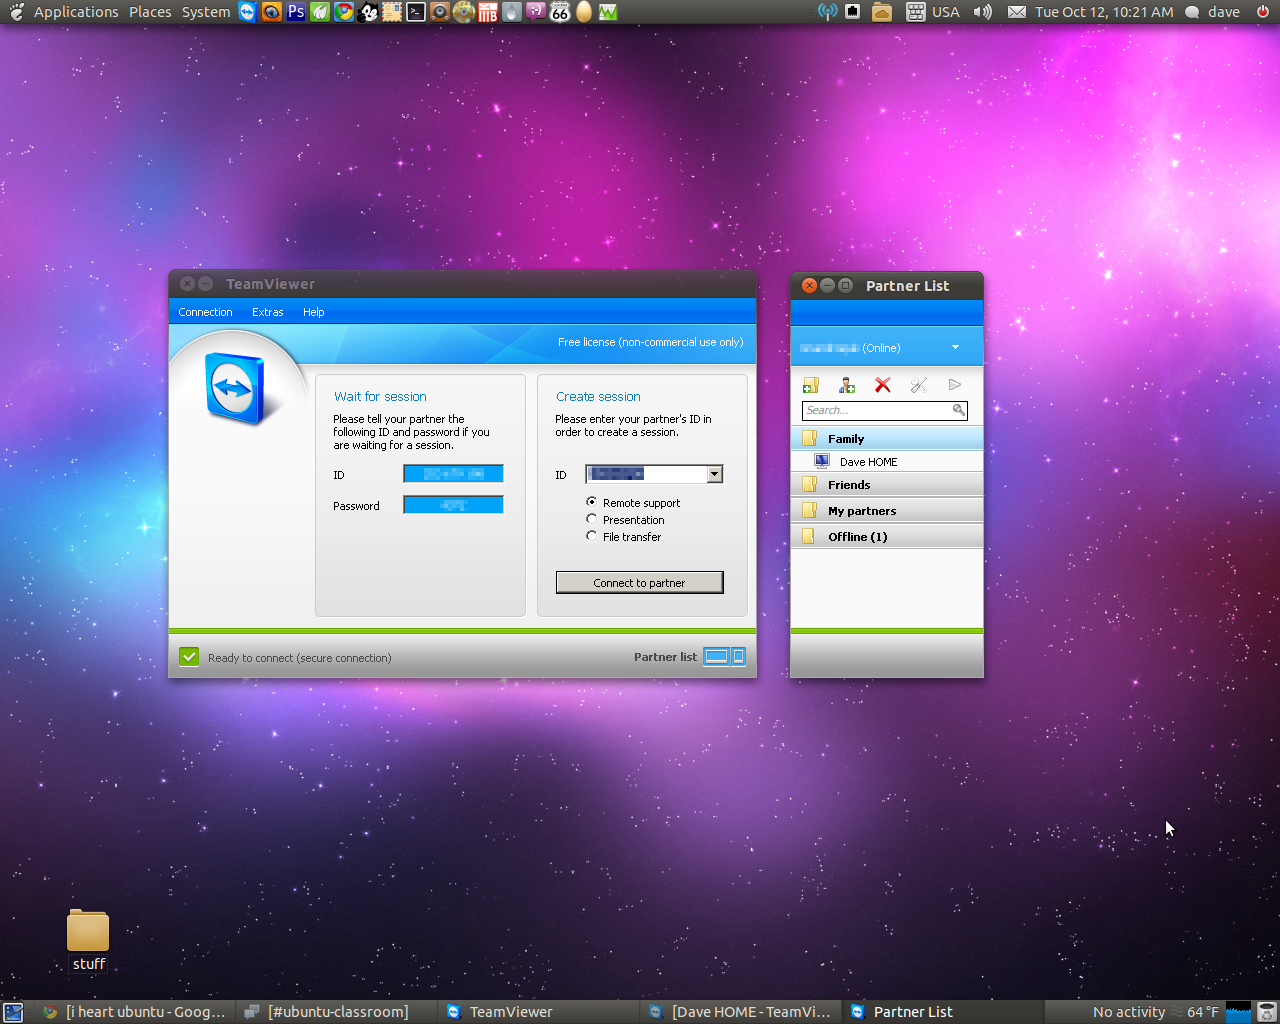Click the magnifier icon in the Search box
The image size is (1280, 1024).
(958, 410)
